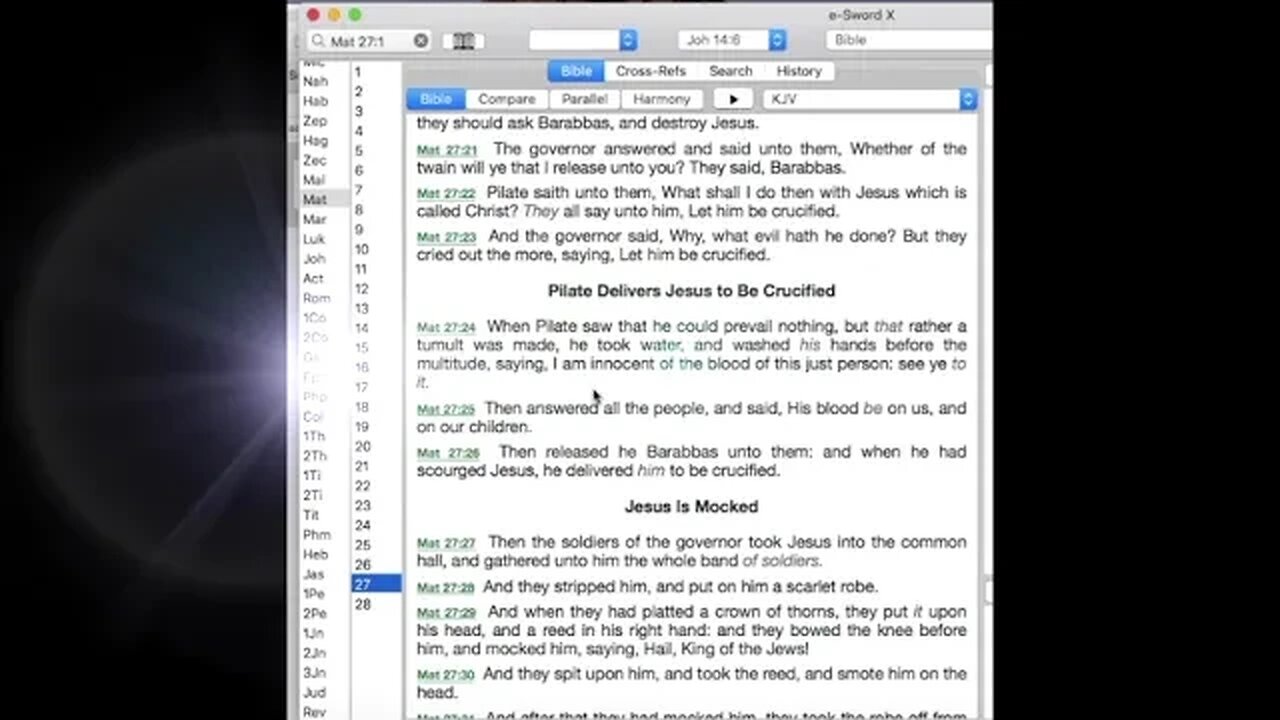Screen dimensions: 1280x720
Task: Switch to Compare view
Action: 506,99
